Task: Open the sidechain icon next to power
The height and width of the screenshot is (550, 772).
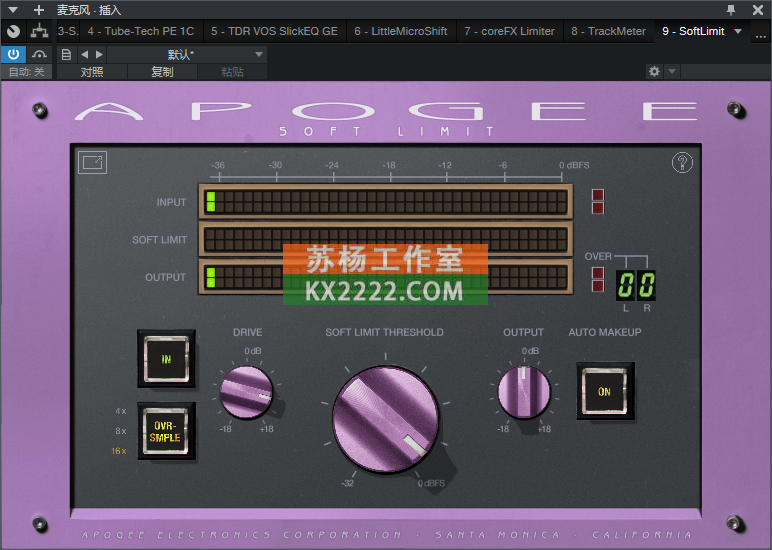Action: 39,54
